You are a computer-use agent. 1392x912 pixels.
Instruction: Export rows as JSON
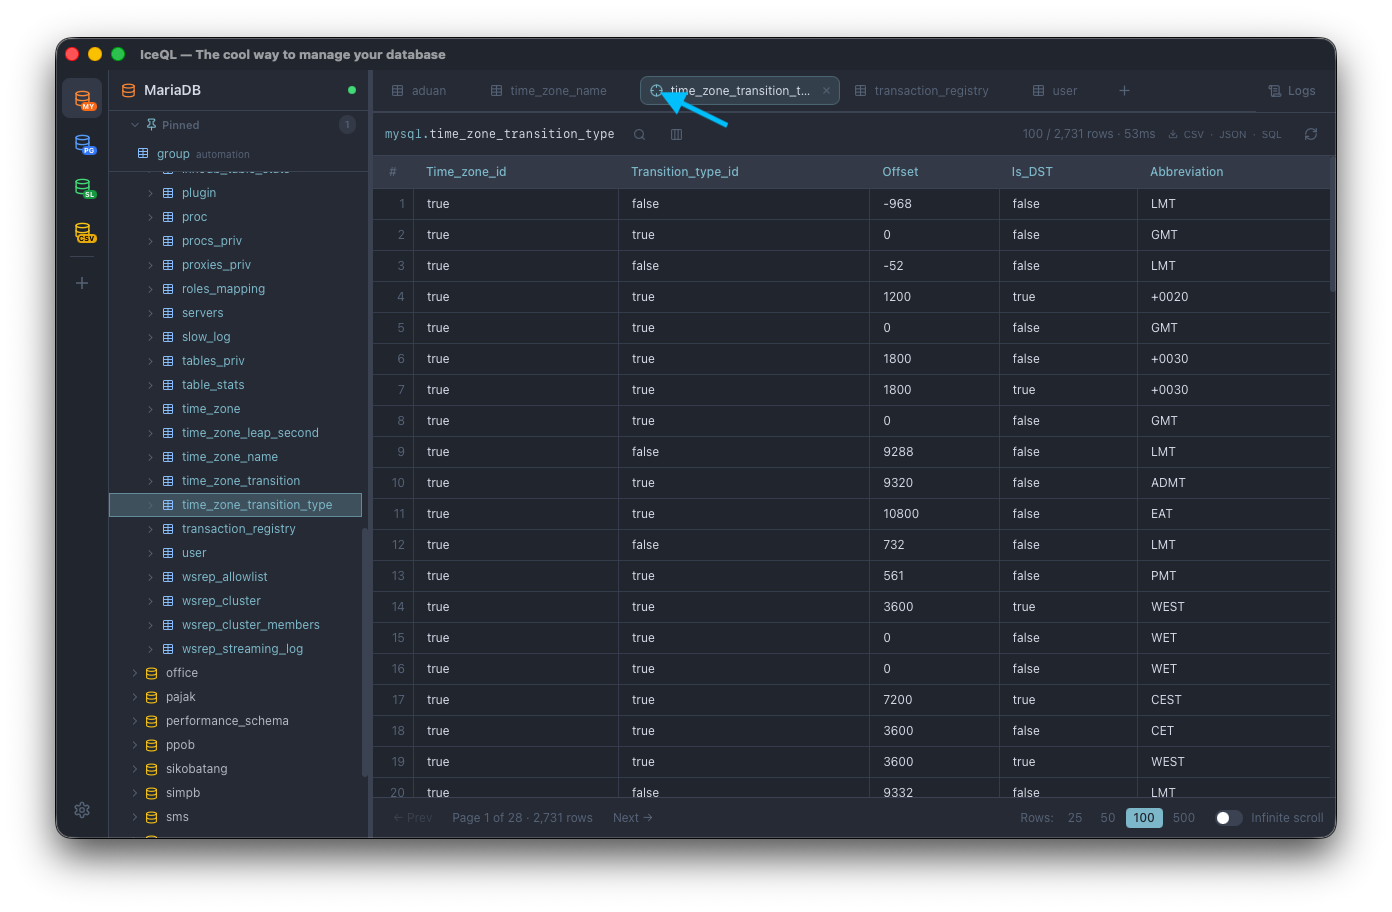[1232, 135]
